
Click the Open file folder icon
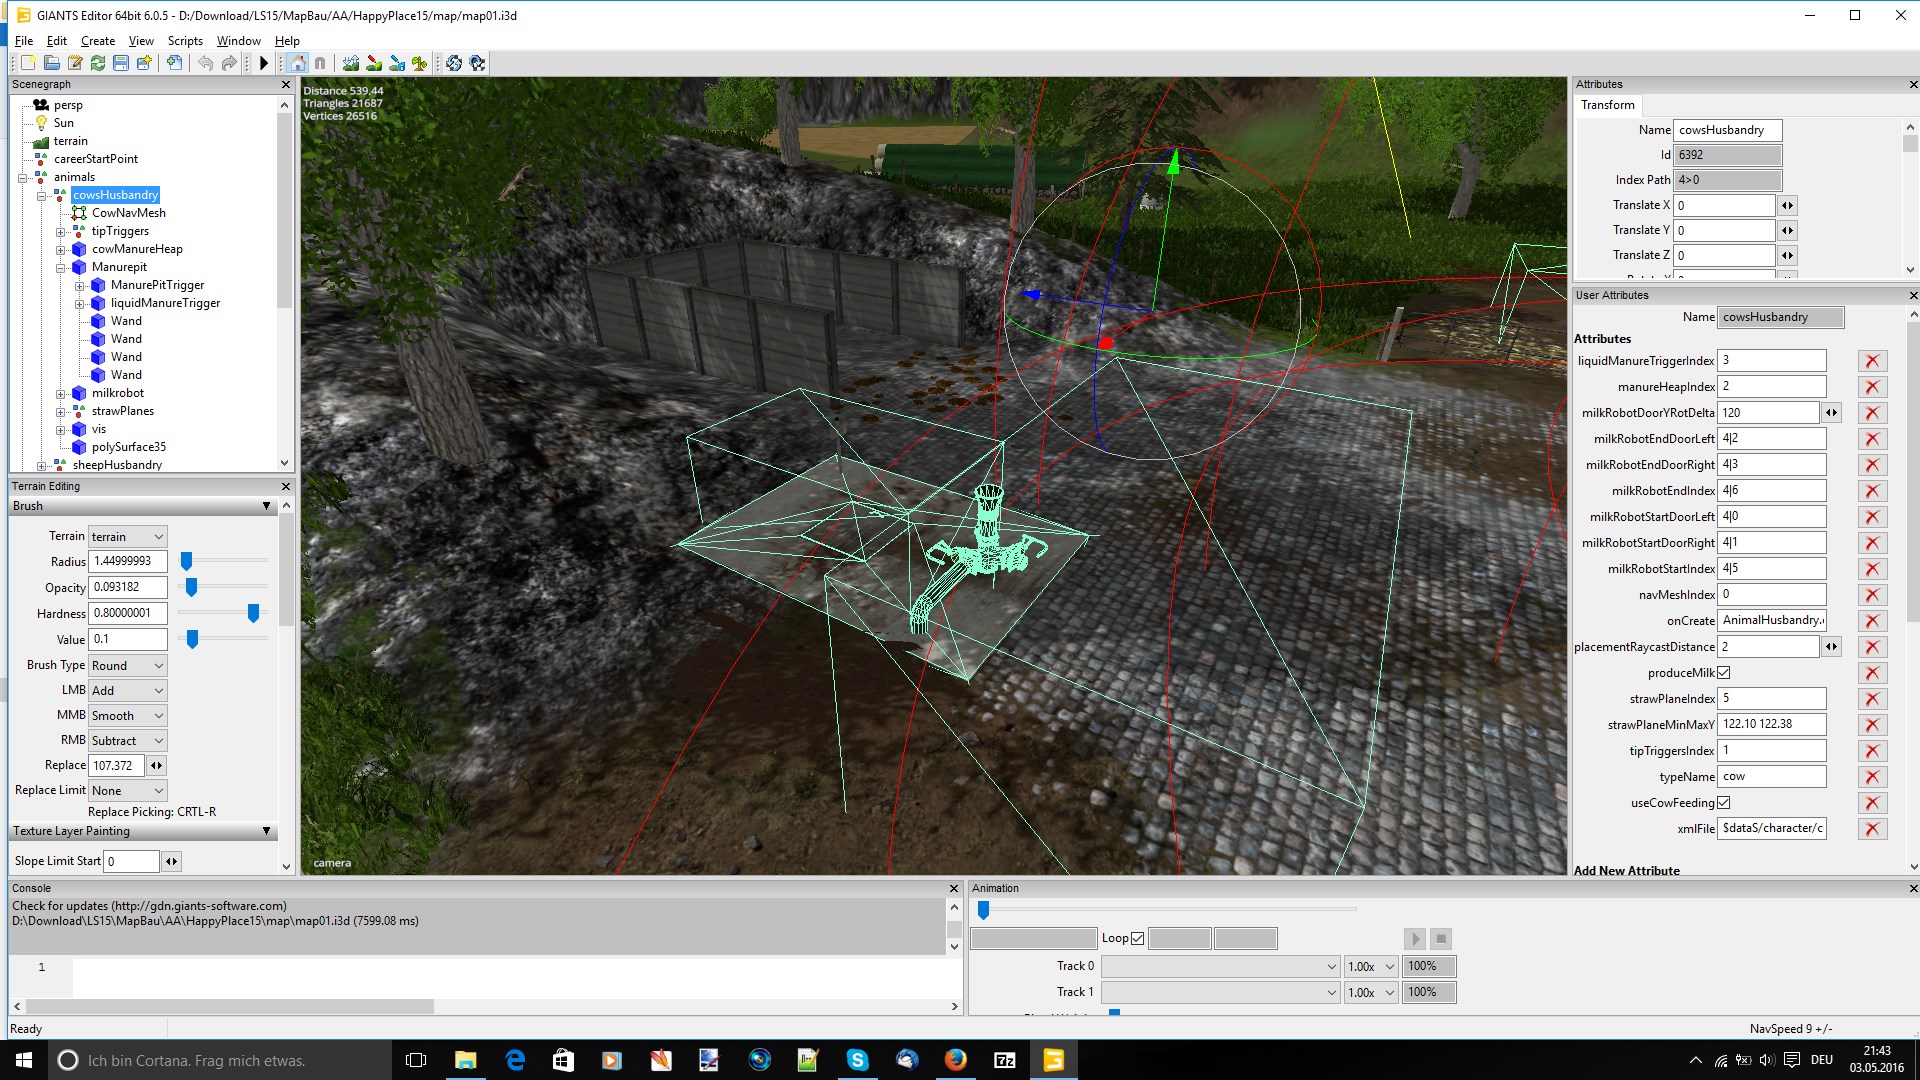(52, 63)
